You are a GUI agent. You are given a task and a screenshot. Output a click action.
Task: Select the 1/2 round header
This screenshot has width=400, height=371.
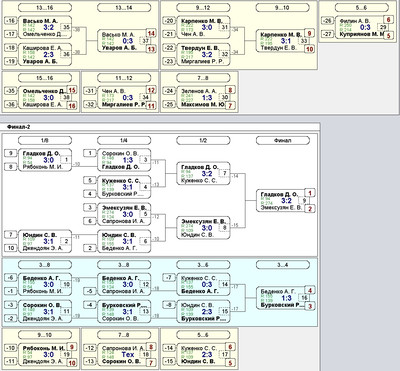click(203, 140)
